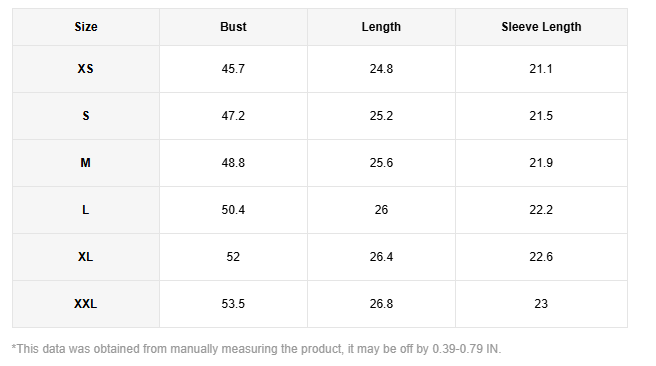The width and height of the screenshot is (656, 366).
Task: Click the 21.1 sleeve length cell
Action: pyautogui.click(x=541, y=69)
